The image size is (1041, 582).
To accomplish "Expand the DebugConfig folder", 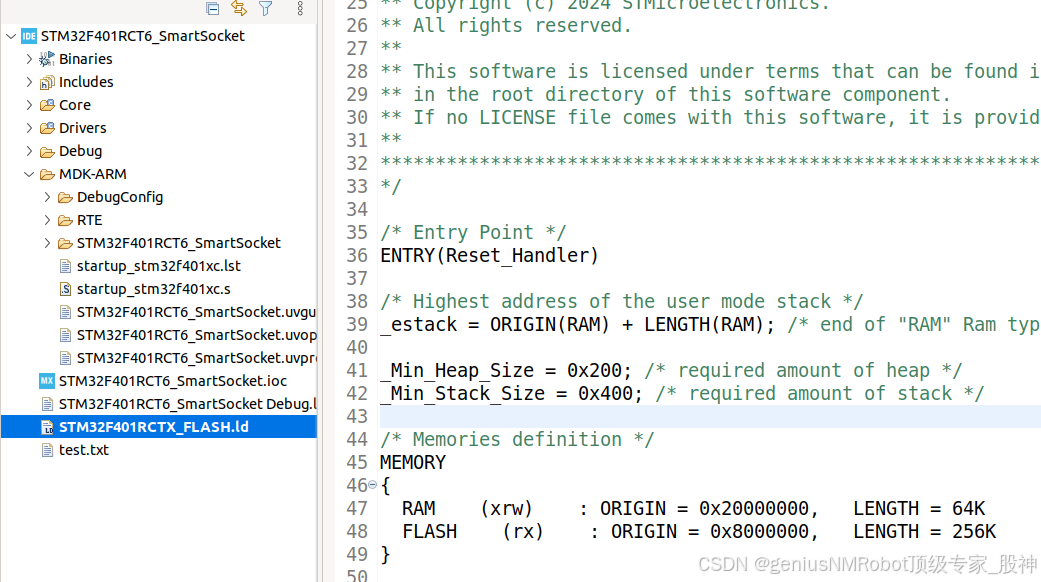I will coord(46,196).
